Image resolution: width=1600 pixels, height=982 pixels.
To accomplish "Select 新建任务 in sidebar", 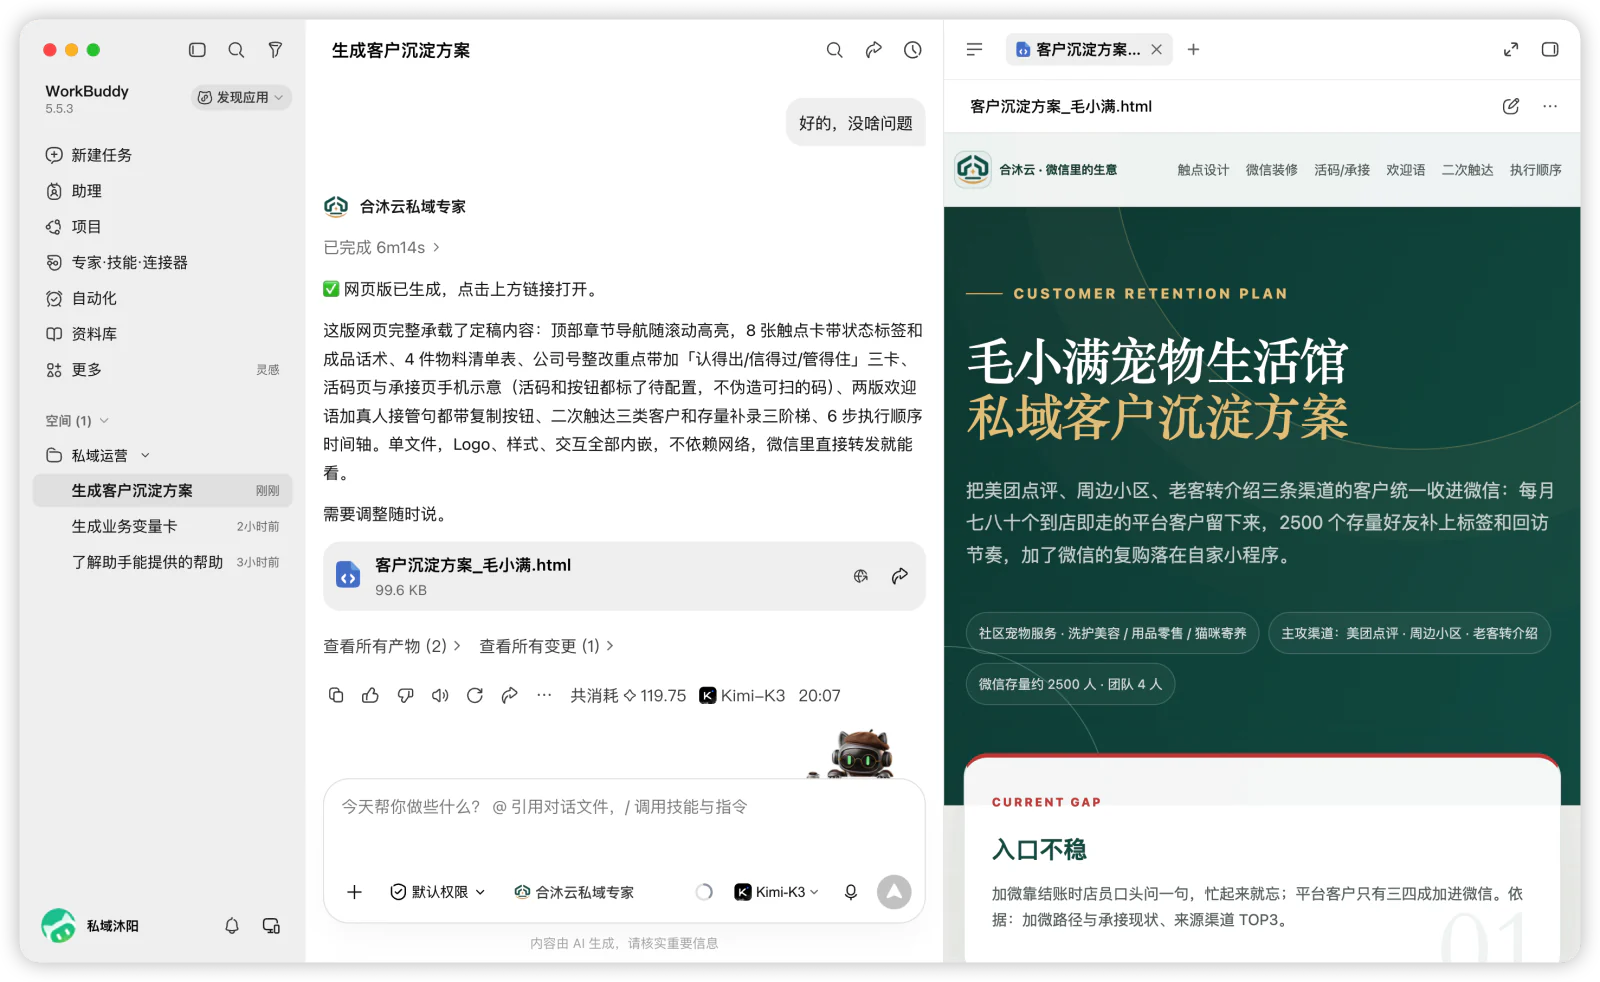I will click(163, 155).
